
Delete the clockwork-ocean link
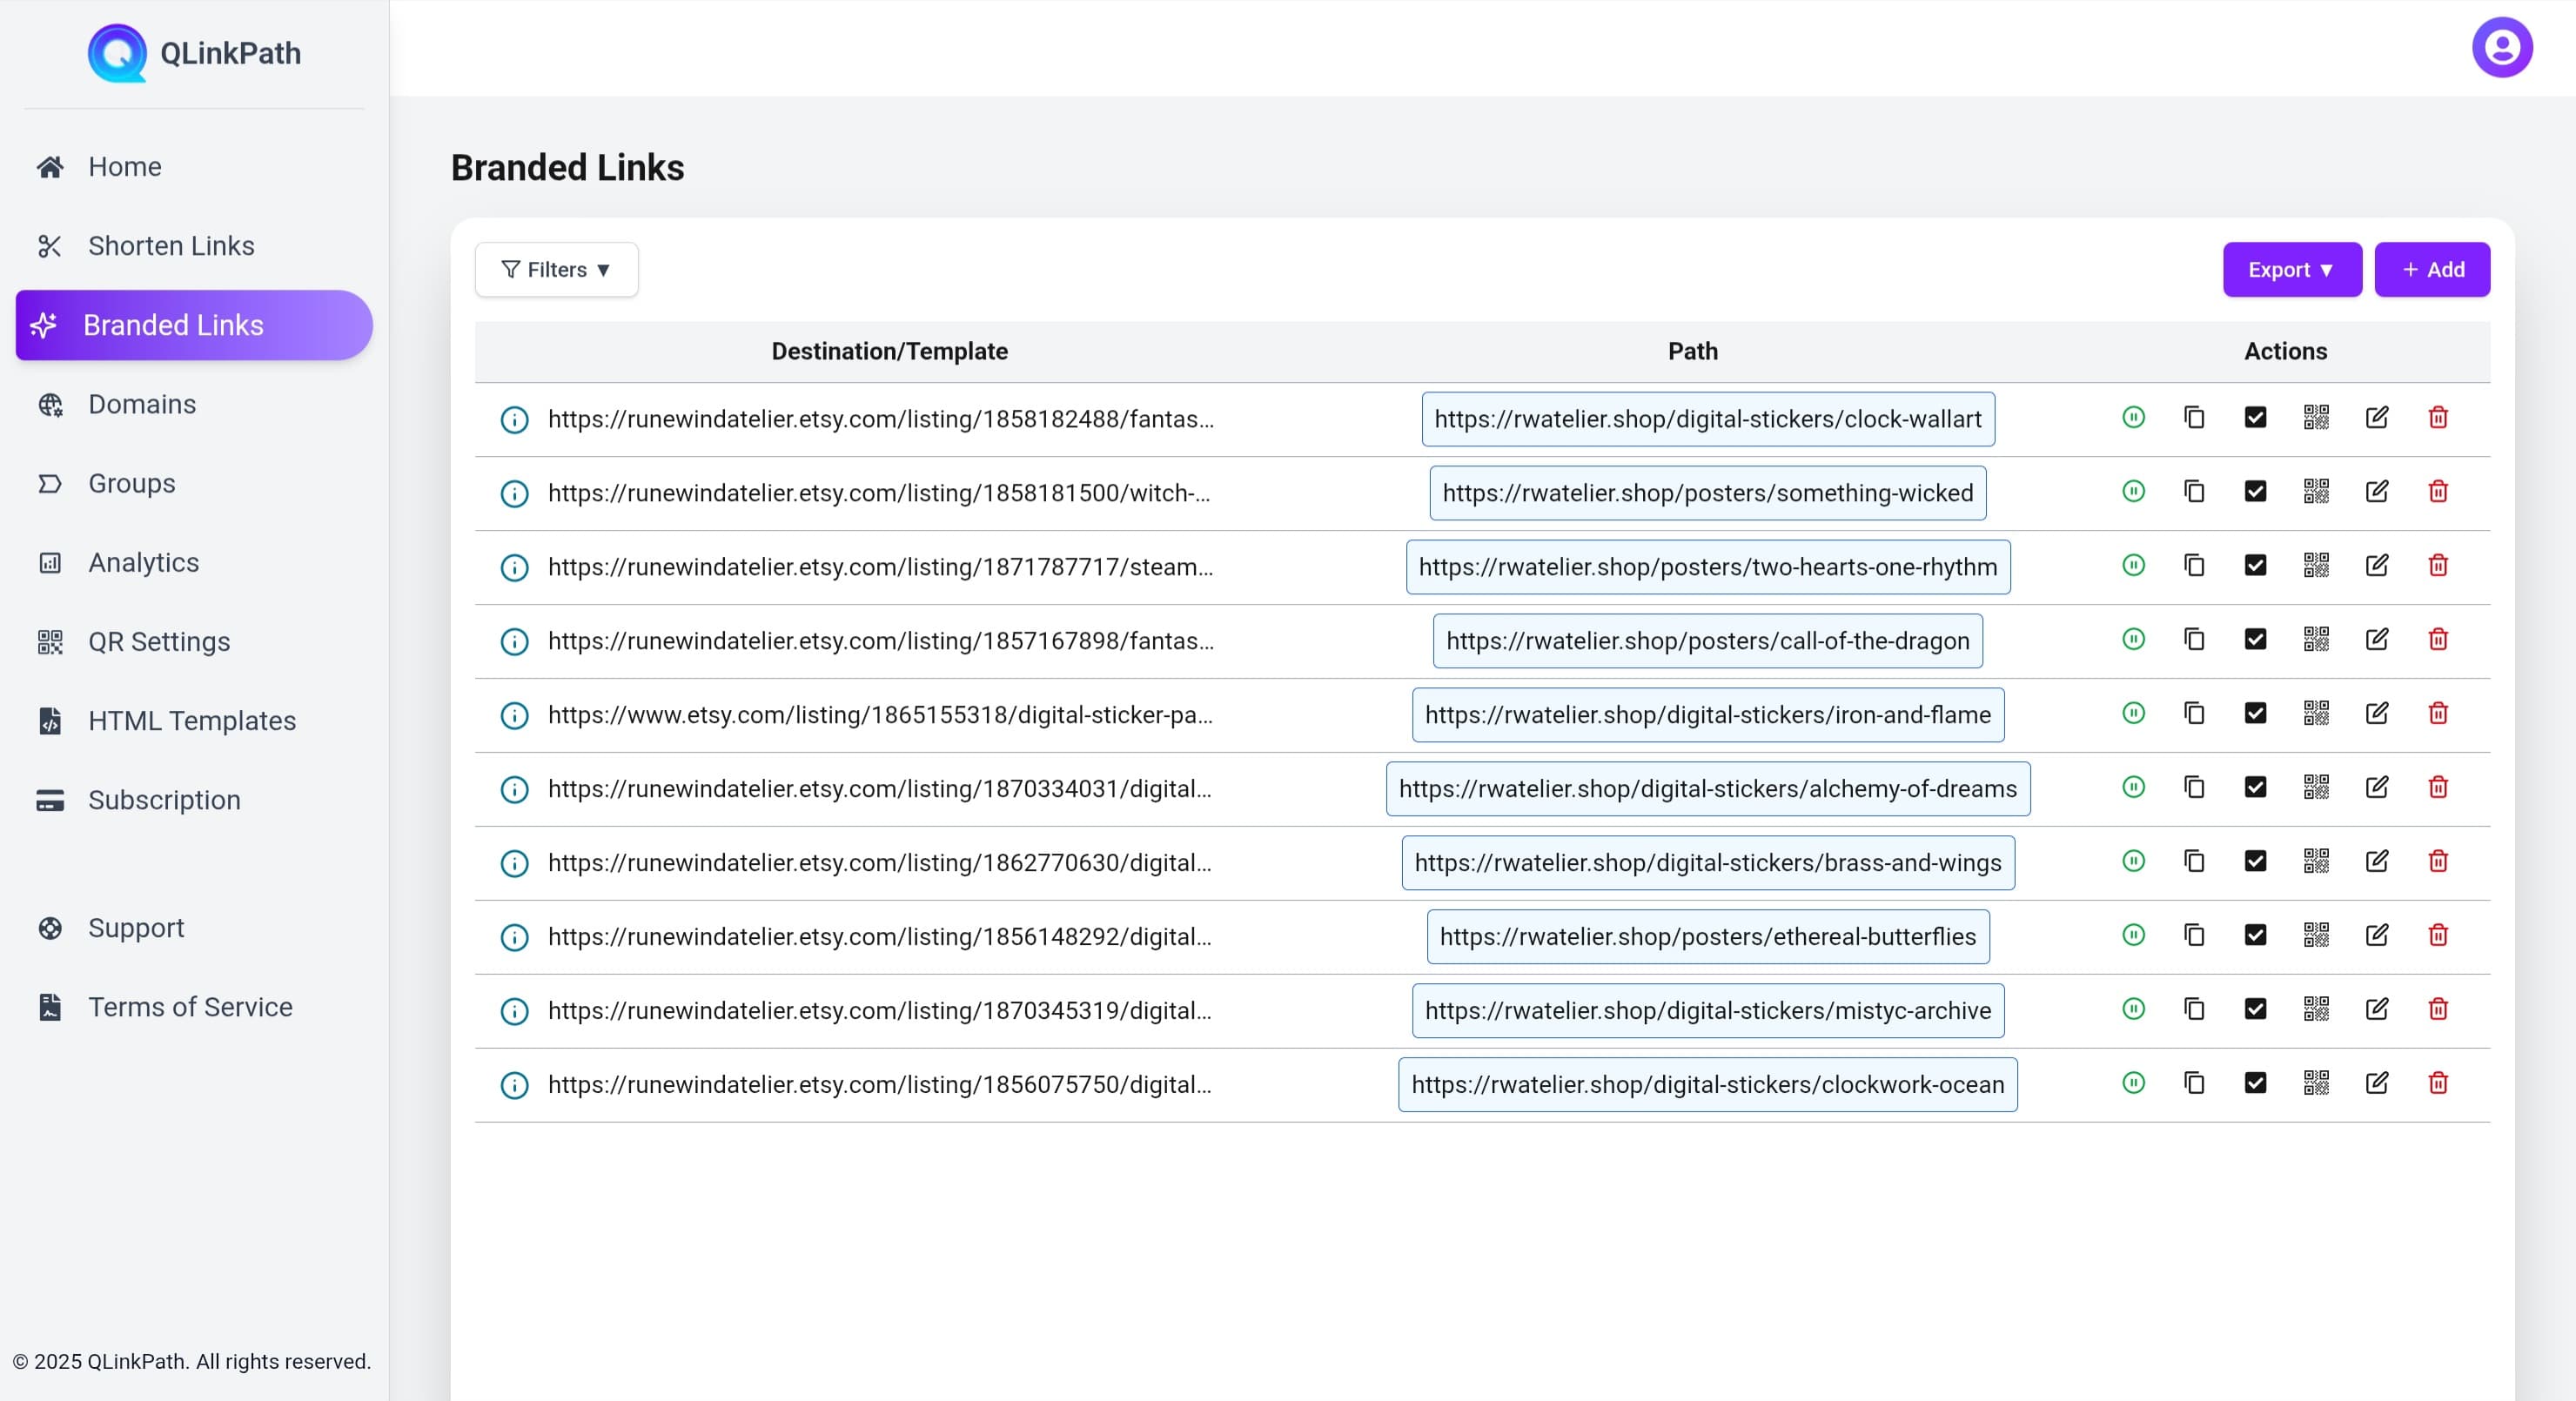(2438, 1083)
